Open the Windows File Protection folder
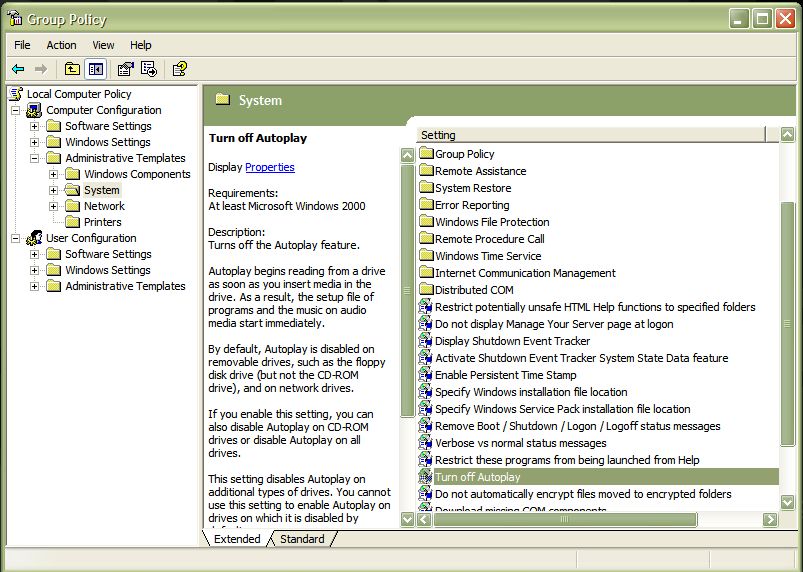This screenshot has width=803, height=572. click(484, 221)
